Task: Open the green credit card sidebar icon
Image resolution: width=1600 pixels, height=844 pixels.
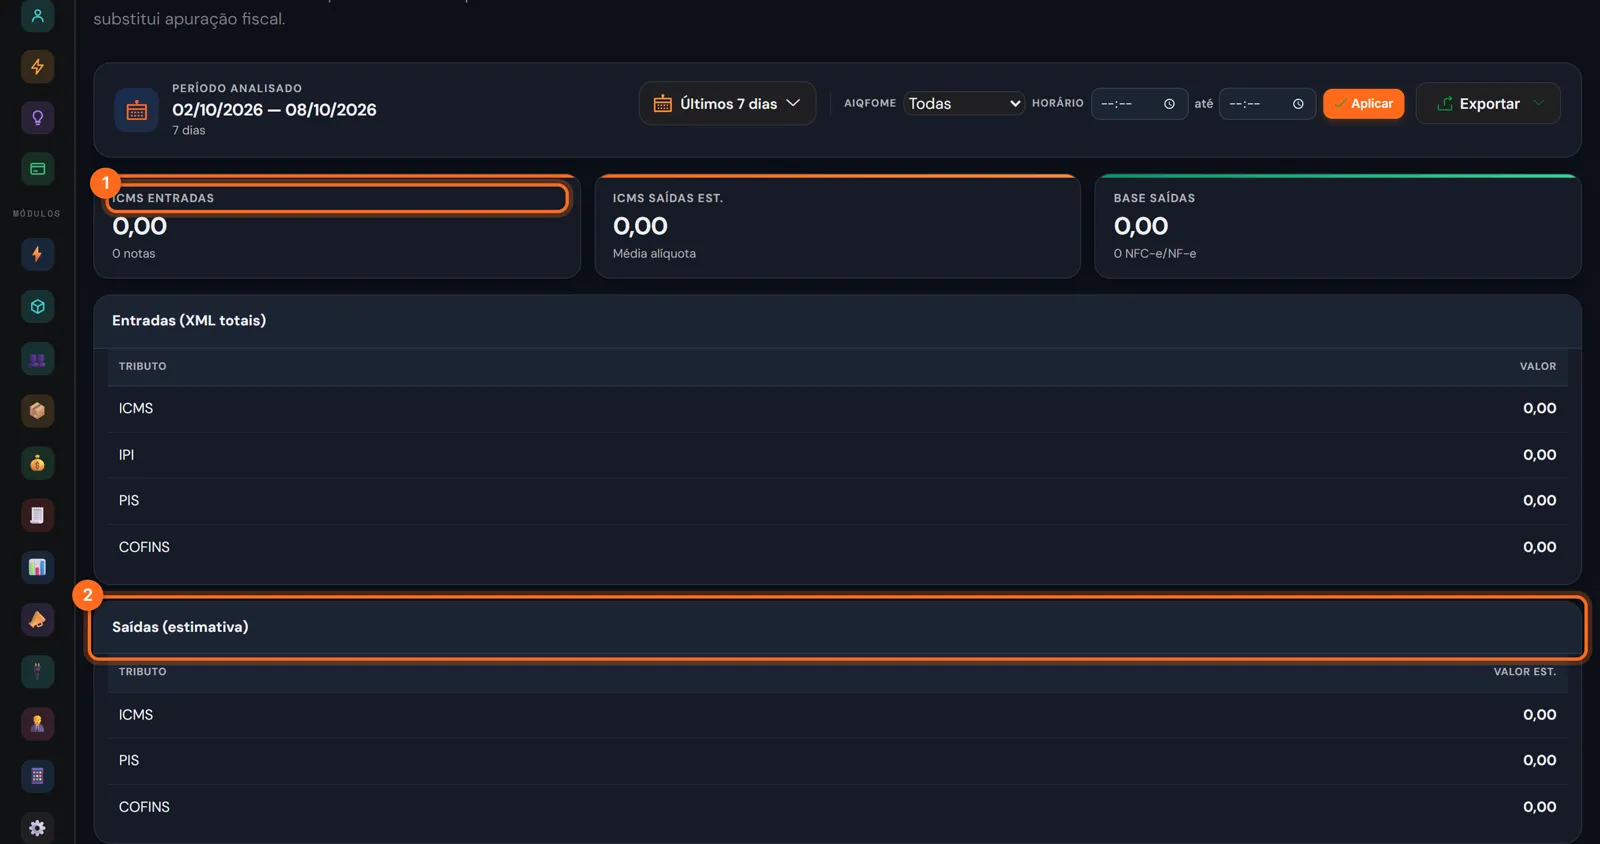Action: click(x=37, y=169)
